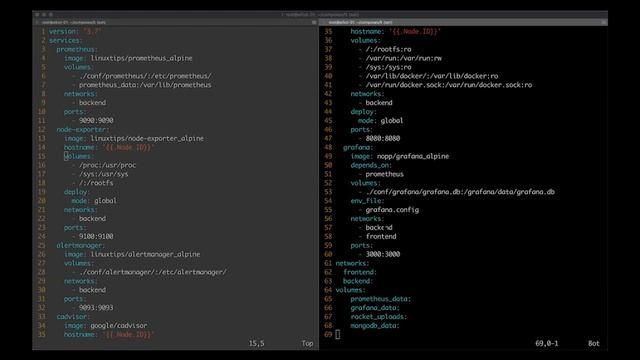640x360 pixels.
Task: Click "prometheus" dependency on line 51
Action: tap(384, 174)
